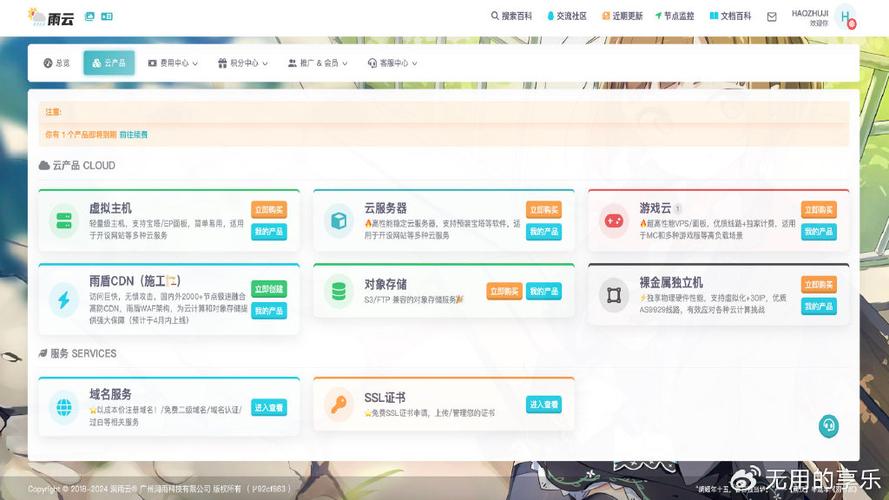Go to the 总览 overview tab
The image size is (889, 500).
click(57, 63)
